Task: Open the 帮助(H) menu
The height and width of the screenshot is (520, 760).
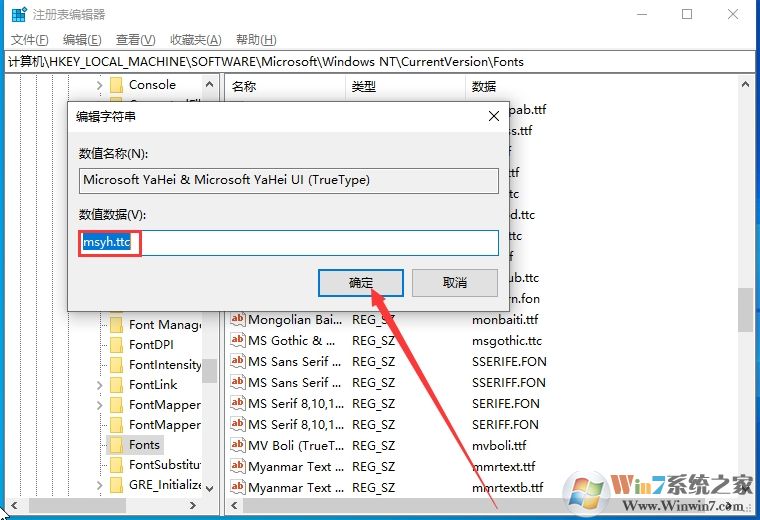Action: click(256, 39)
